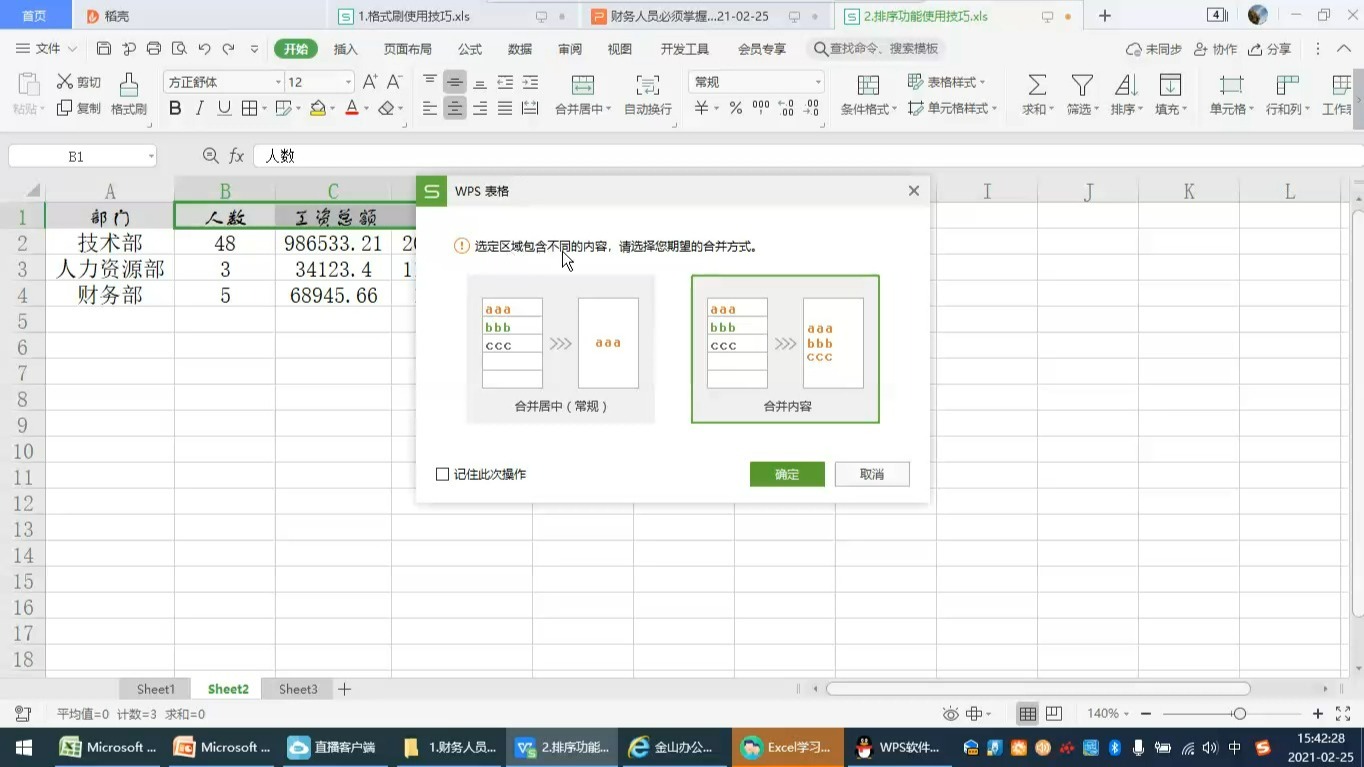Click 协作 collaborate button
The image size is (1364, 767).
coord(1216,49)
